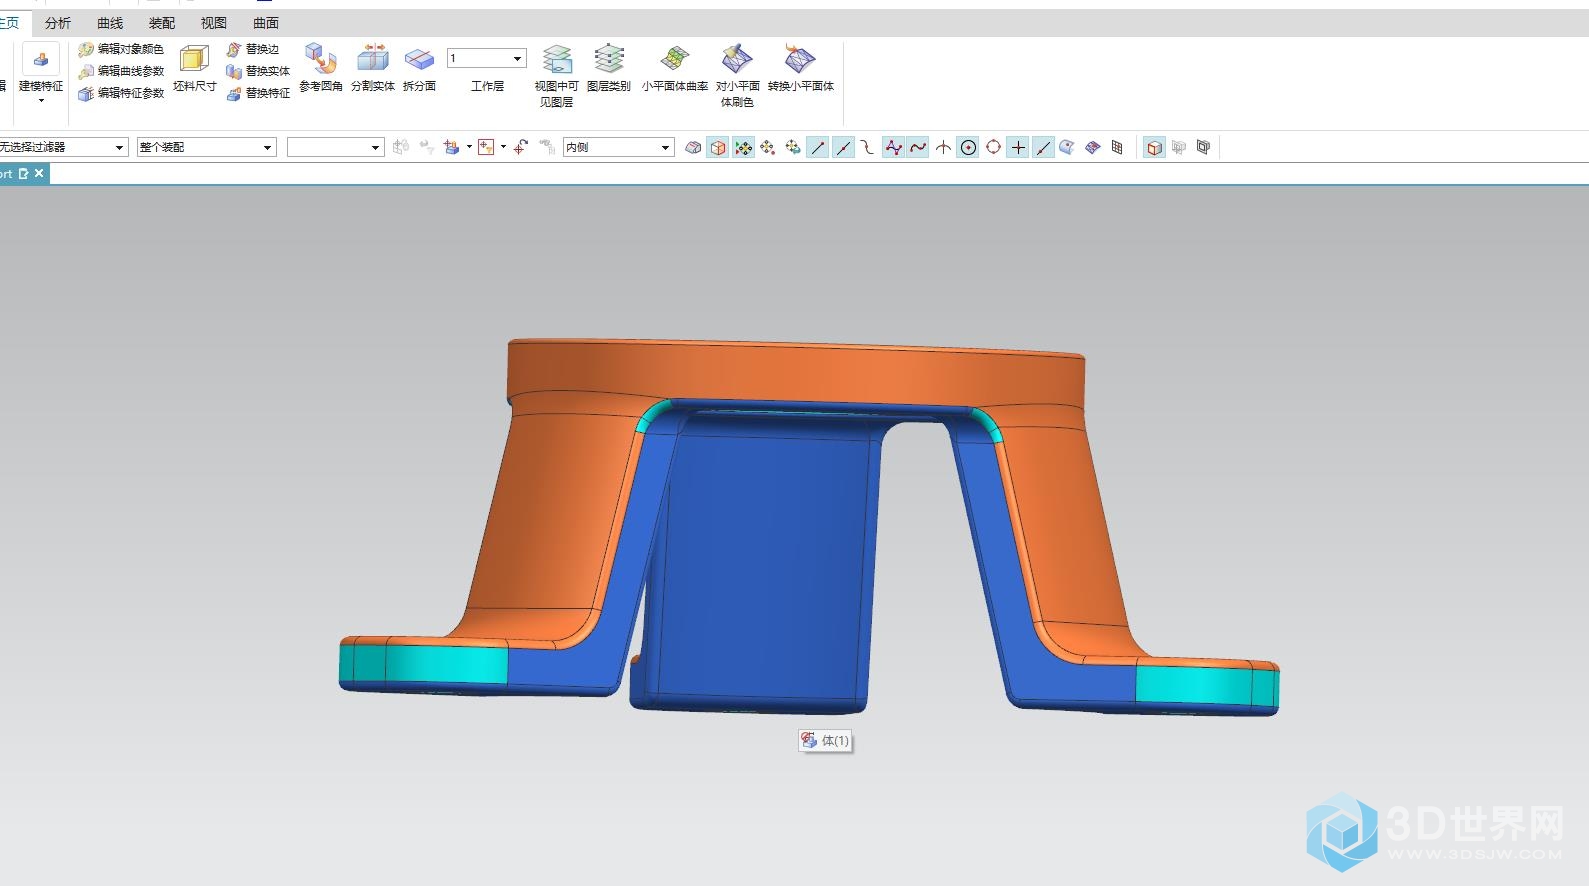
Task: Click 编辑特征参数 tool
Action: coord(122,93)
